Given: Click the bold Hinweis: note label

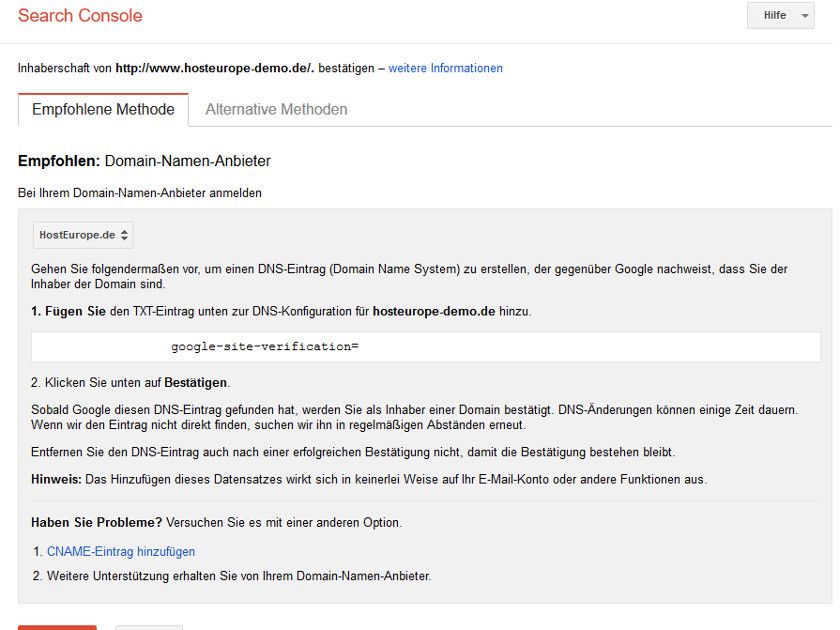Looking at the screenshot, I should click(x=56, y=479).
